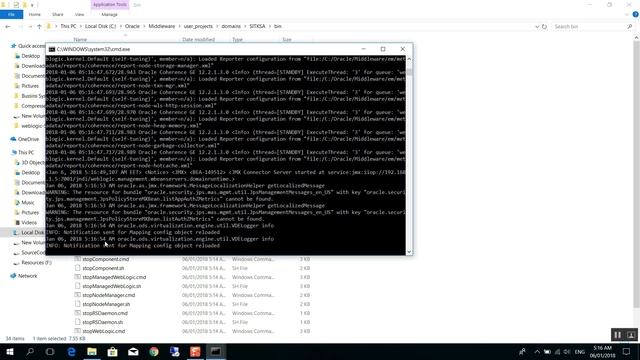Screen dimensions: 640x360
Task: Launch Microsoft Edge from taskbar
Action: point(71,351)
